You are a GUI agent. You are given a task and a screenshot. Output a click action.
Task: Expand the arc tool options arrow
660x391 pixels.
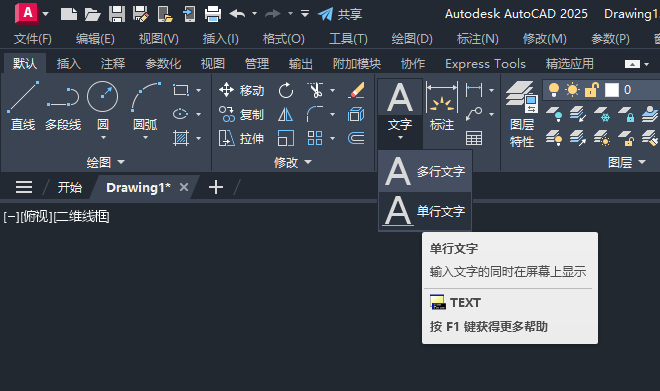pos(145,138)
